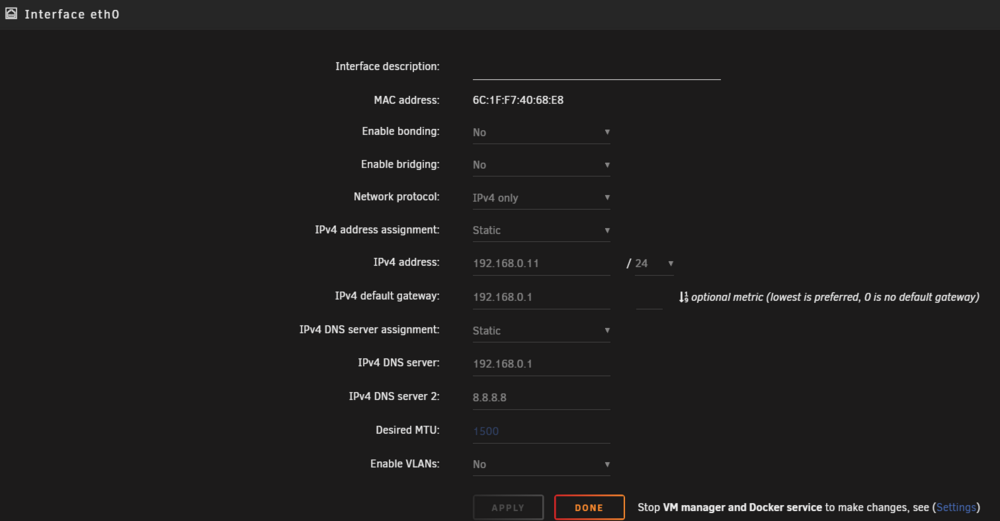Click the MAC address label

pos(406,100)
